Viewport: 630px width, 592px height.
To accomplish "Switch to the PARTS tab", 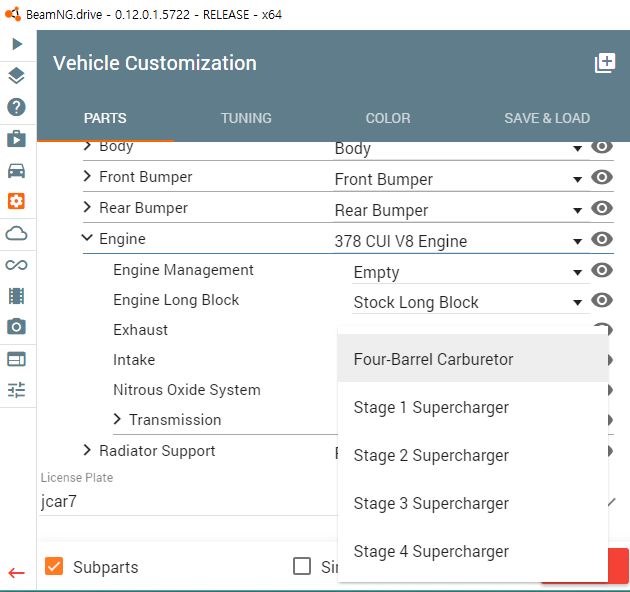I will click(105, 118).
